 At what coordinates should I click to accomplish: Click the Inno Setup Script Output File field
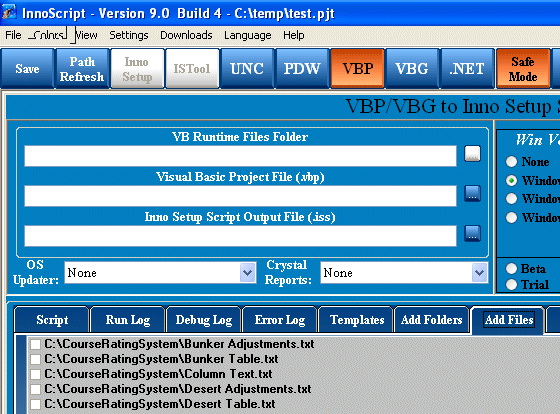coord(240,236)
